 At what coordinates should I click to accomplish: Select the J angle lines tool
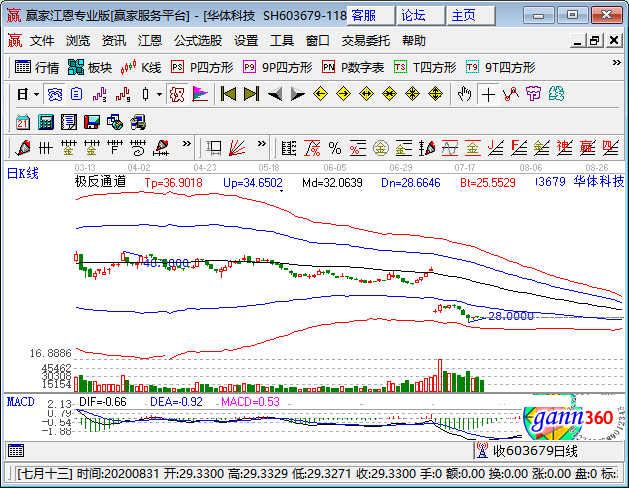pos(496,148)
